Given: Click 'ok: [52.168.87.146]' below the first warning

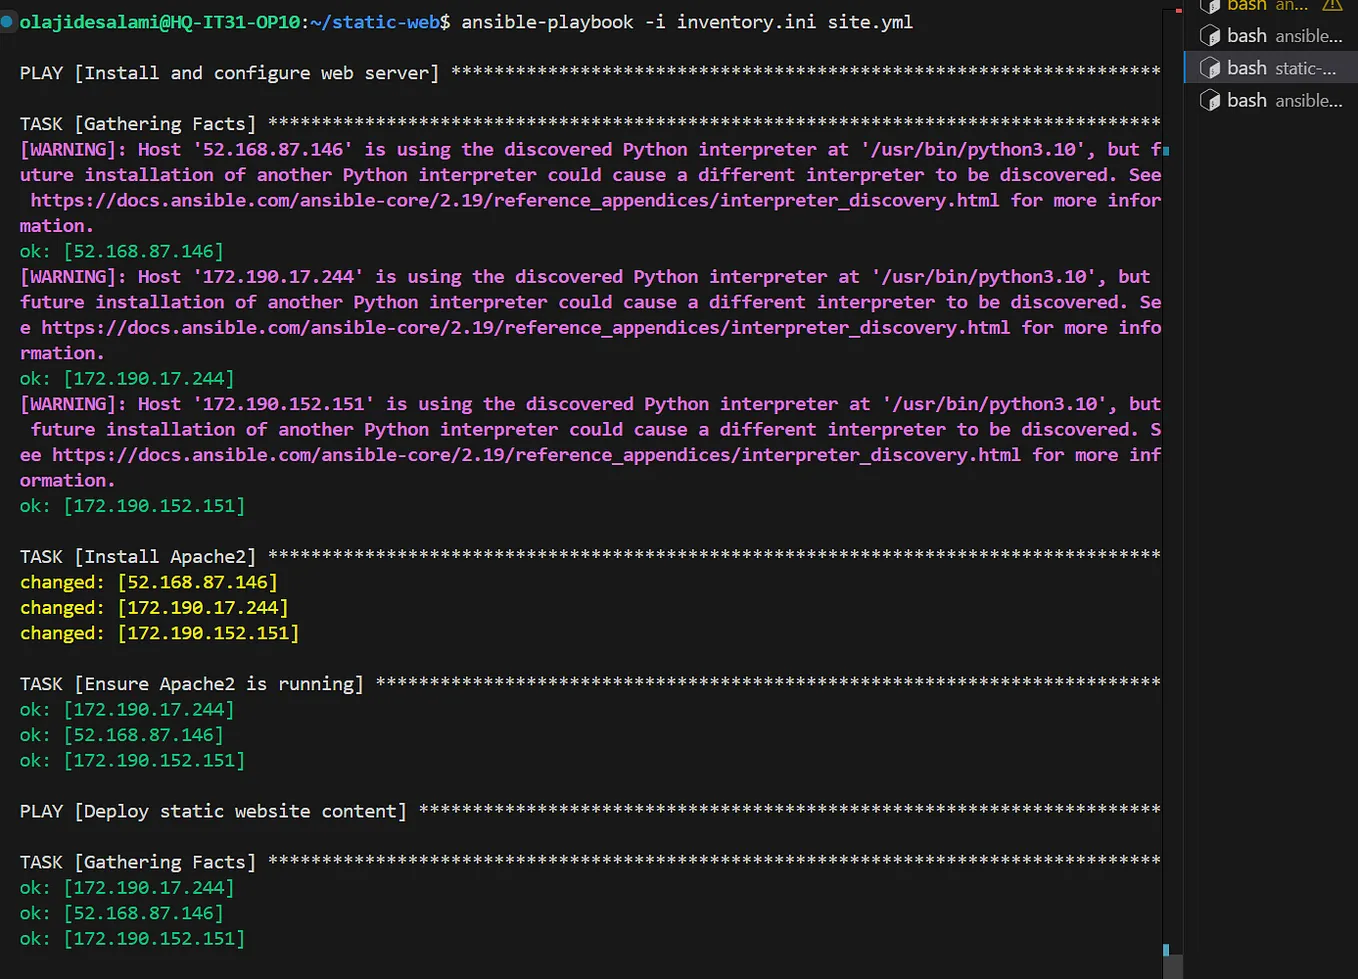Looking at the screenshot, I should 122,251.
